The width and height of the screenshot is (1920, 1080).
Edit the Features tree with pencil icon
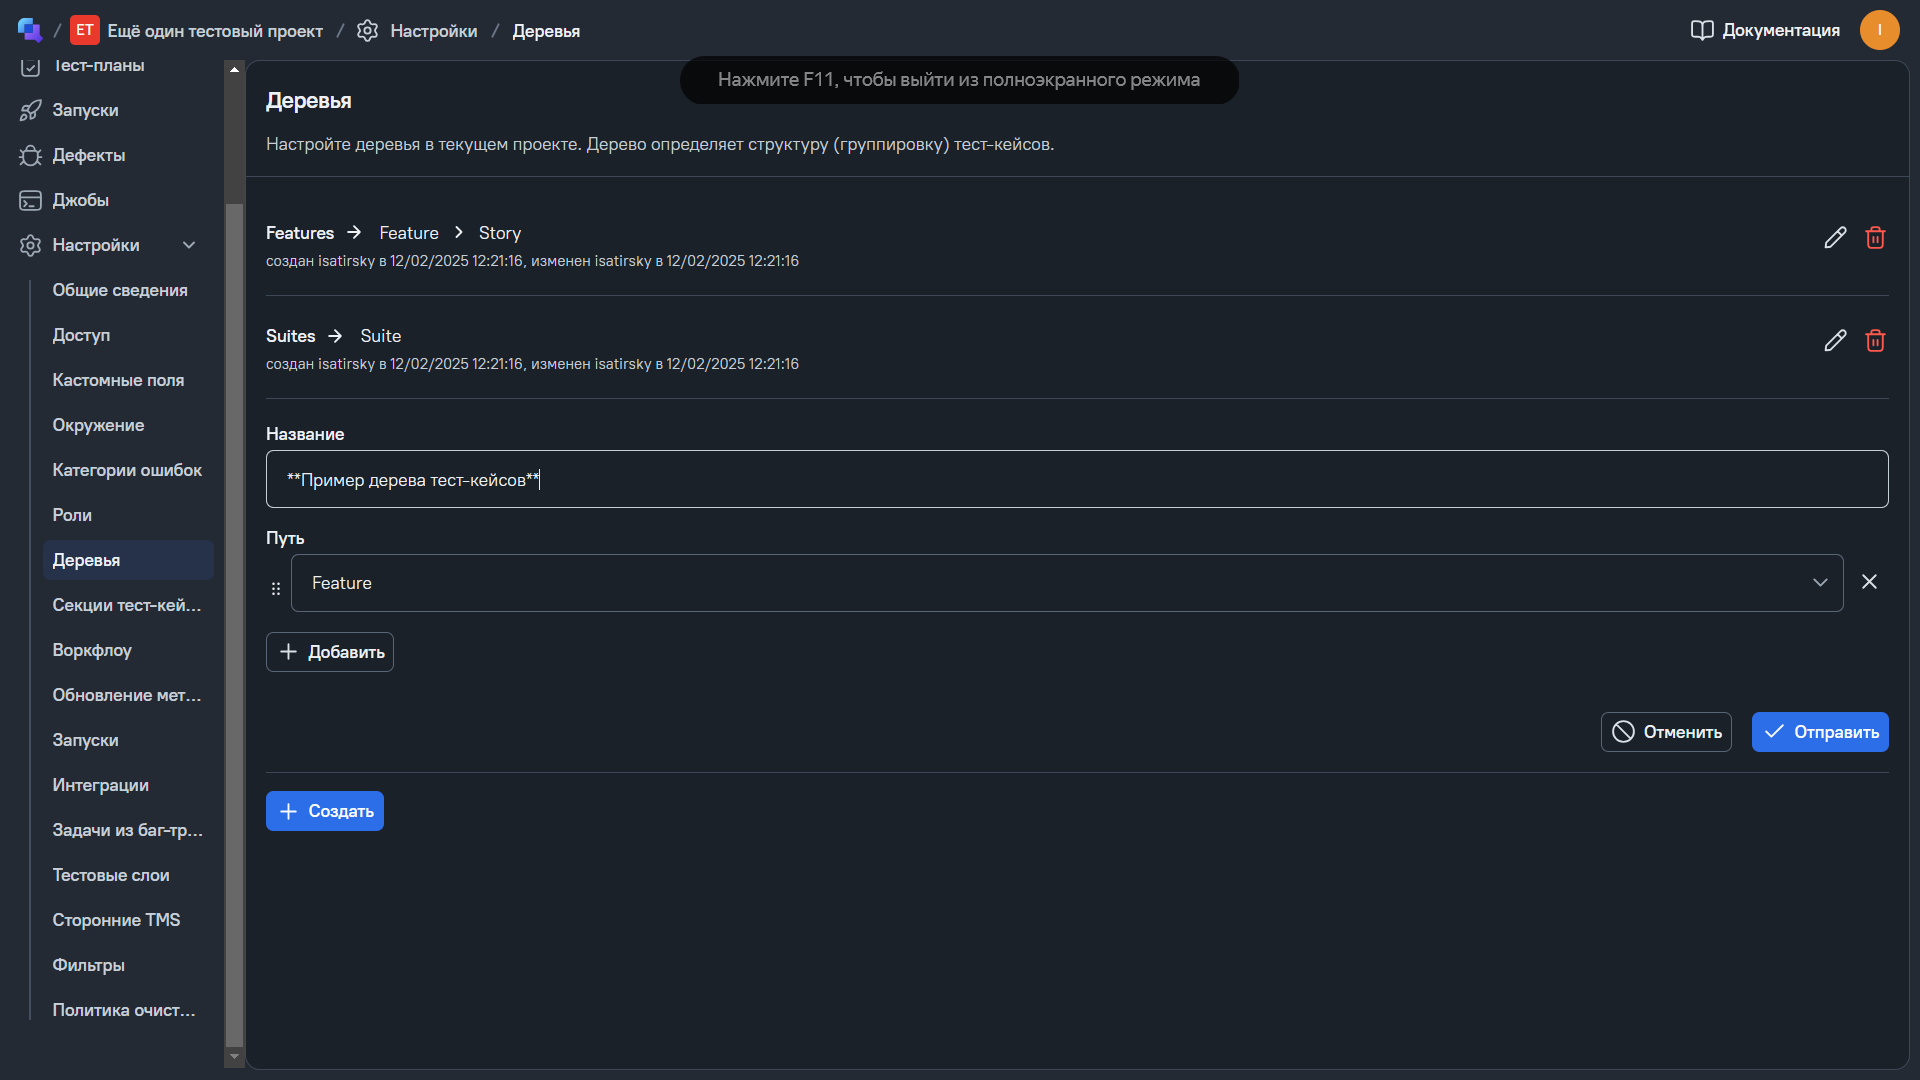(1835, 238)
